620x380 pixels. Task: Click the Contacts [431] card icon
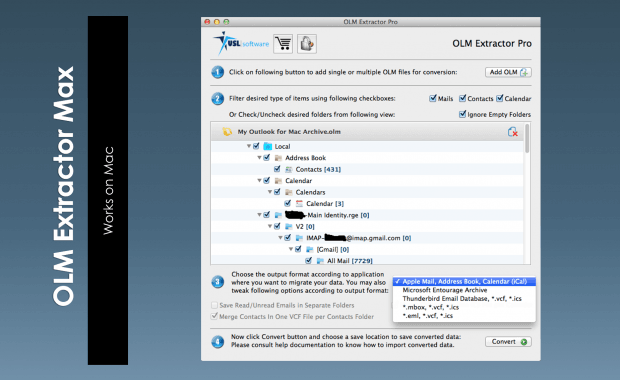click(289, 169)
